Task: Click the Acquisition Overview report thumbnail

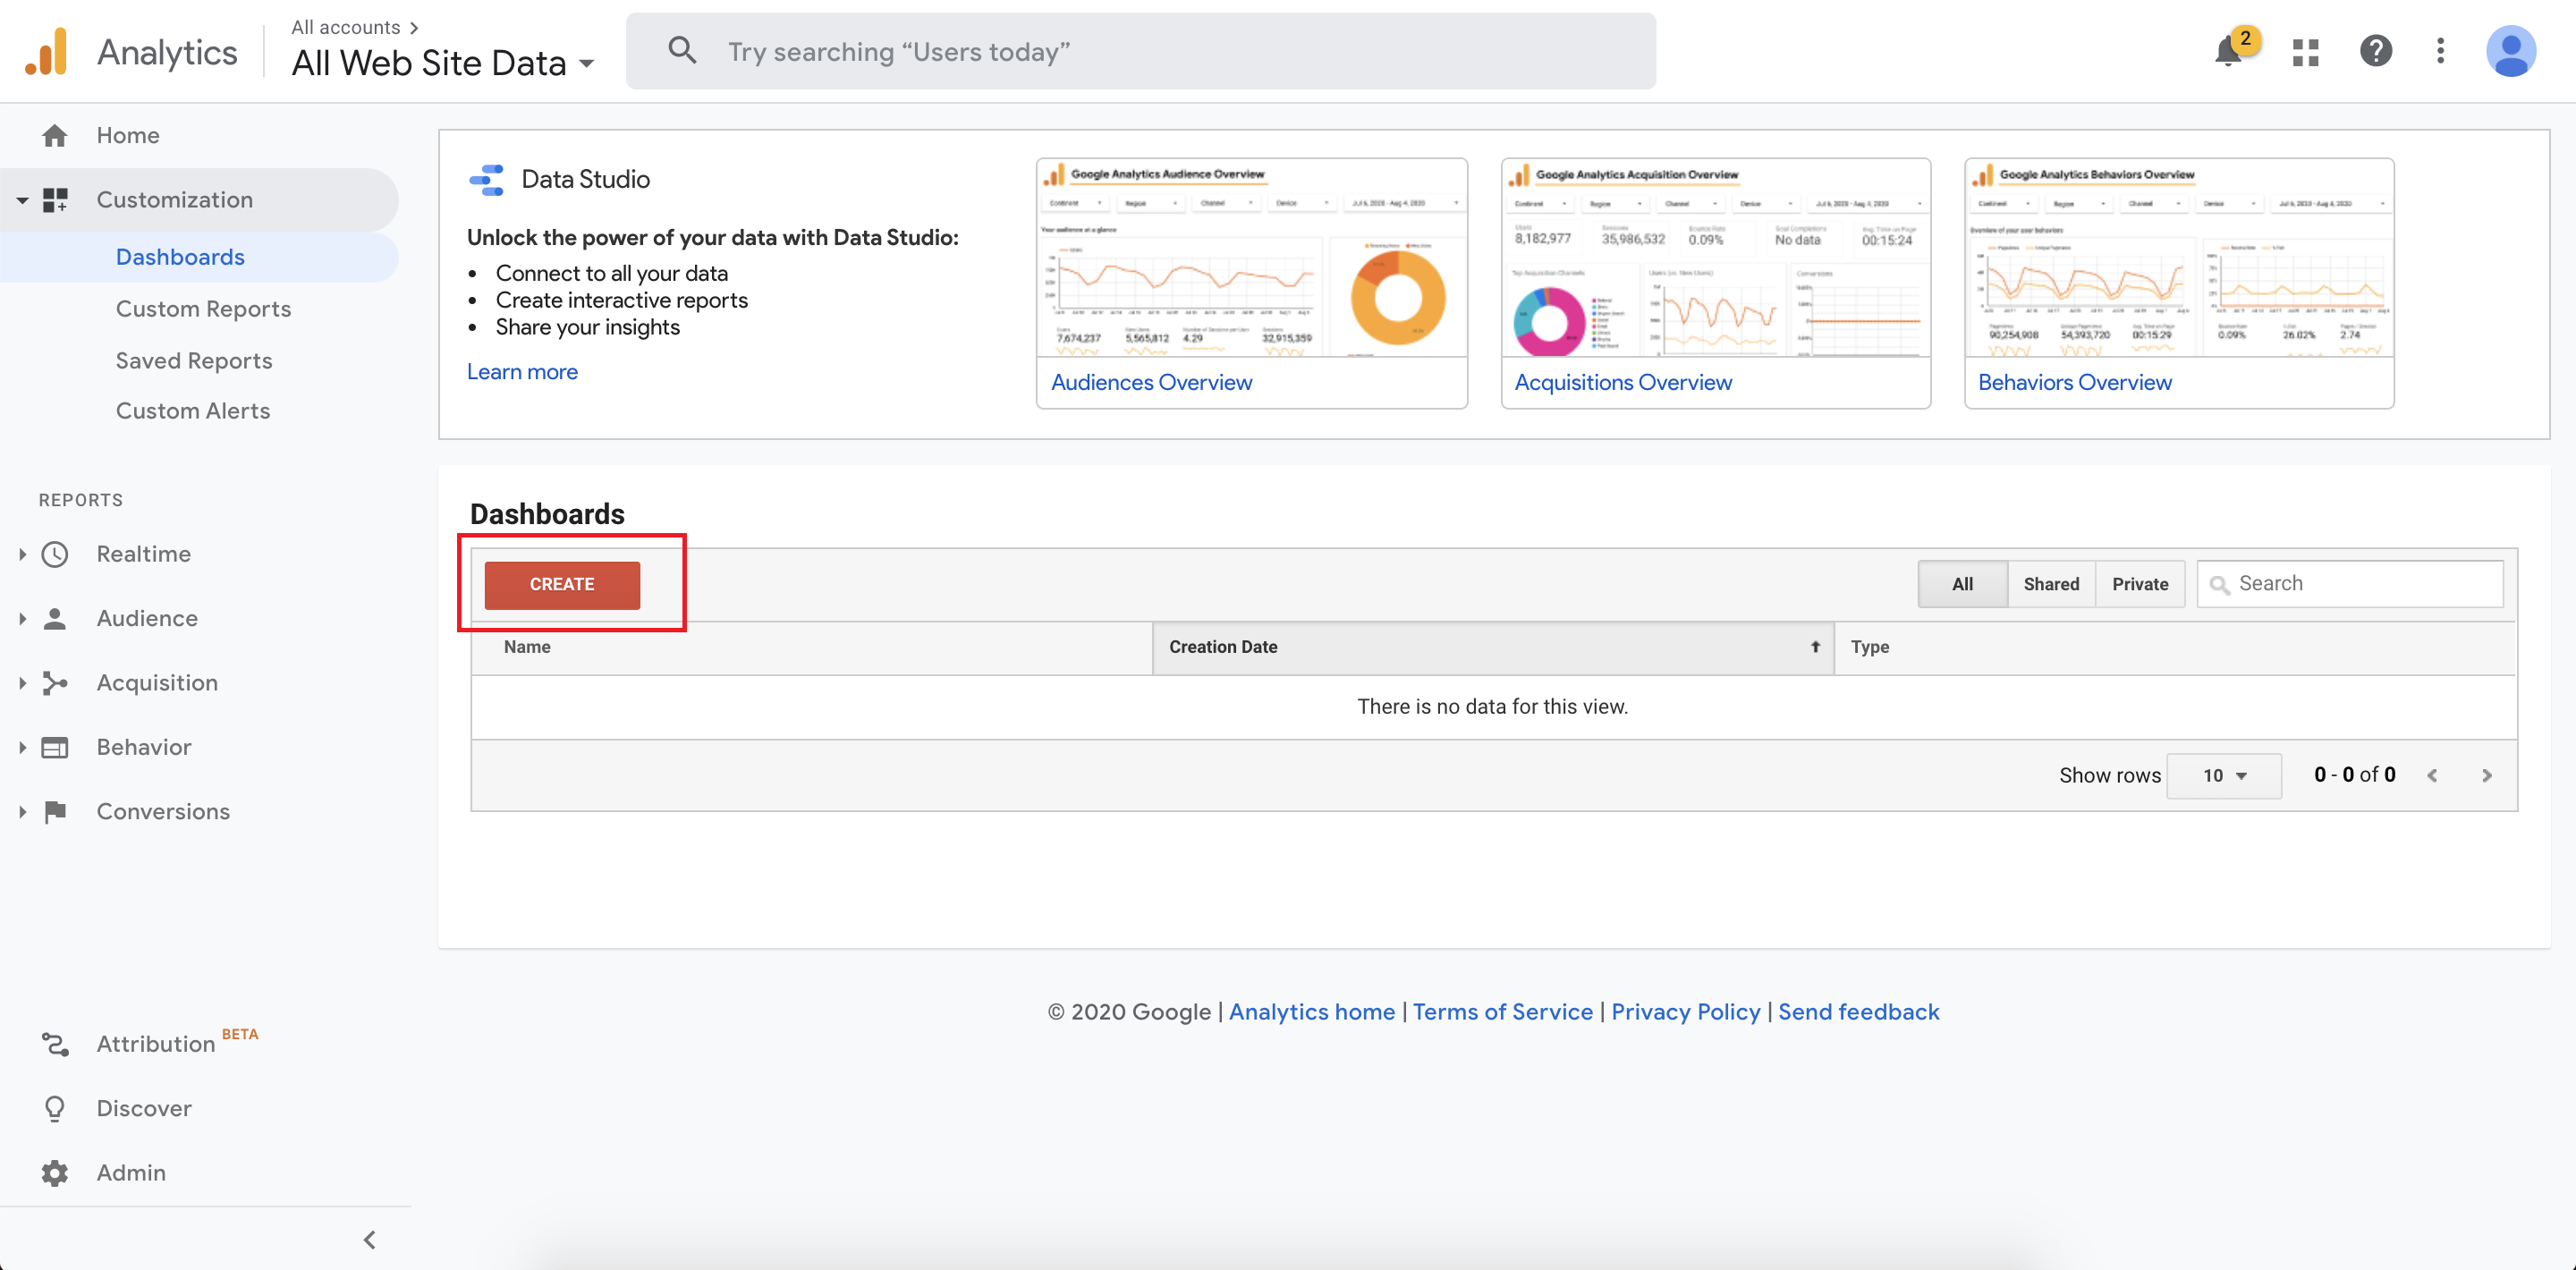Action: 1716,258
